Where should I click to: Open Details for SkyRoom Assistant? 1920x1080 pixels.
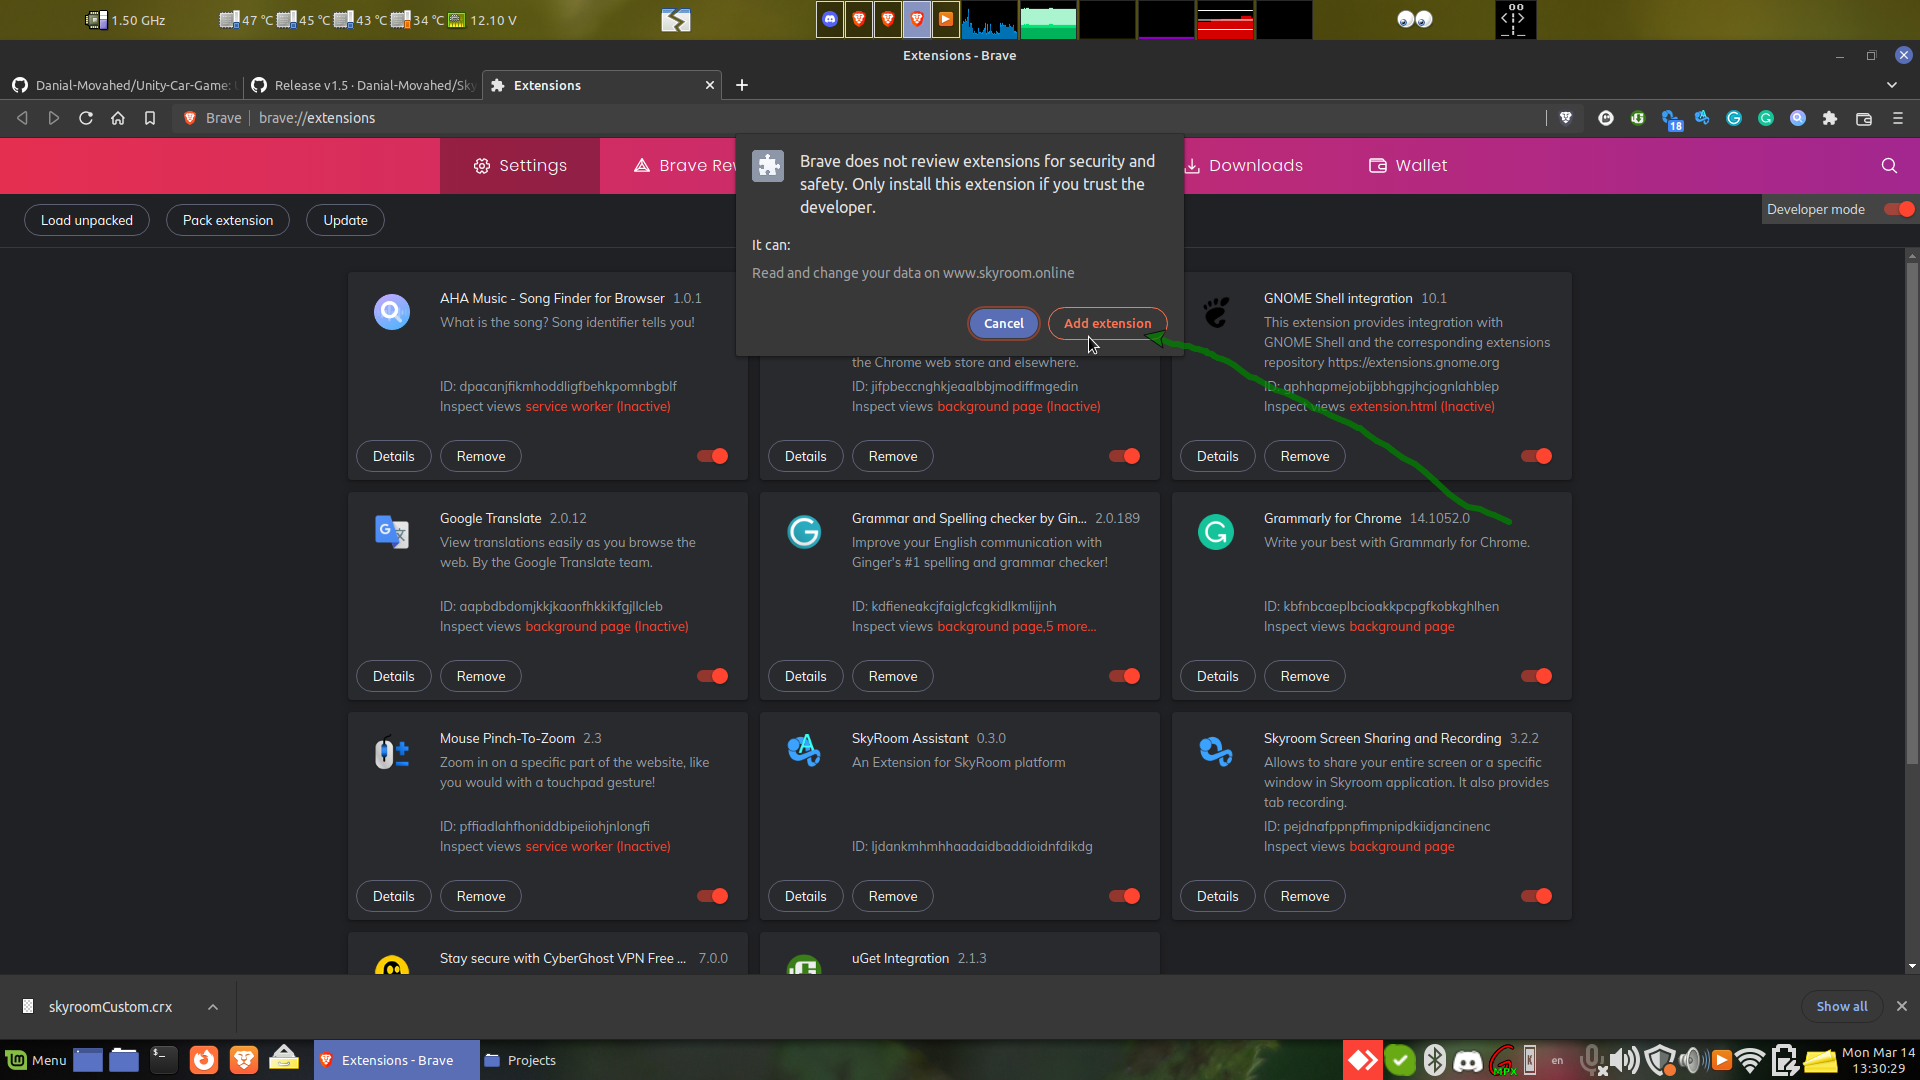click(x=805, y=896)
